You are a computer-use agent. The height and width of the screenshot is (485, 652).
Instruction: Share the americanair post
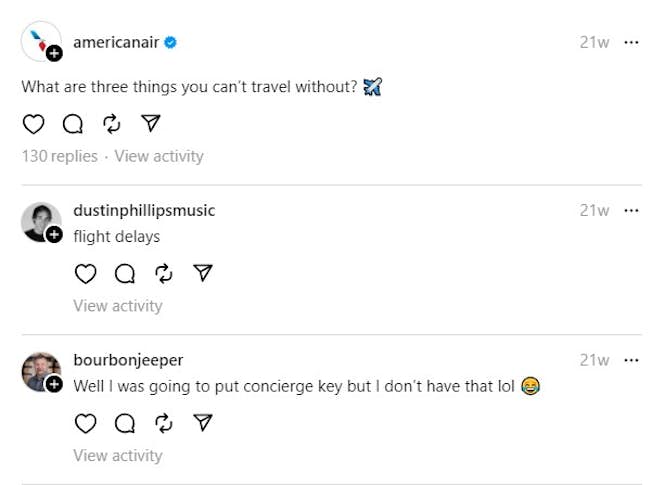click(x=150, y=123)
